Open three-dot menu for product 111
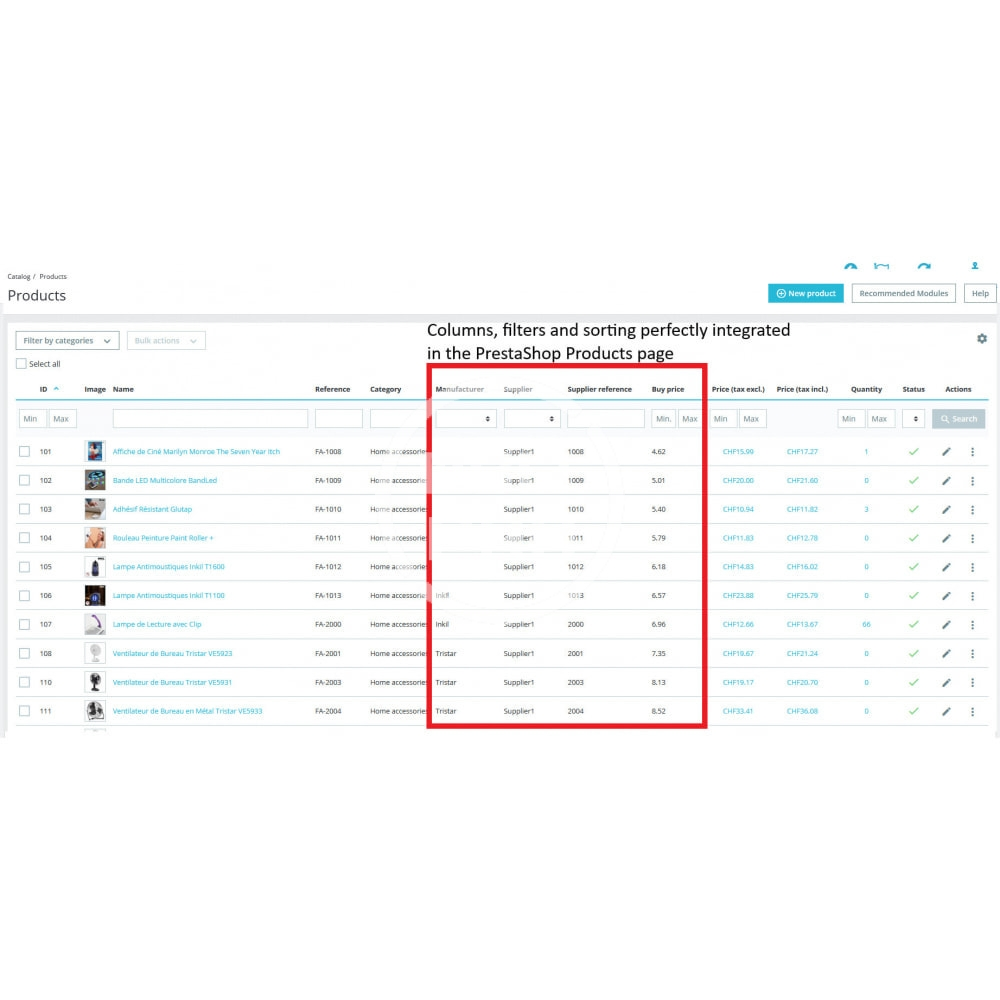This screenshot has width=1000, height=1000. coord(972,711)
